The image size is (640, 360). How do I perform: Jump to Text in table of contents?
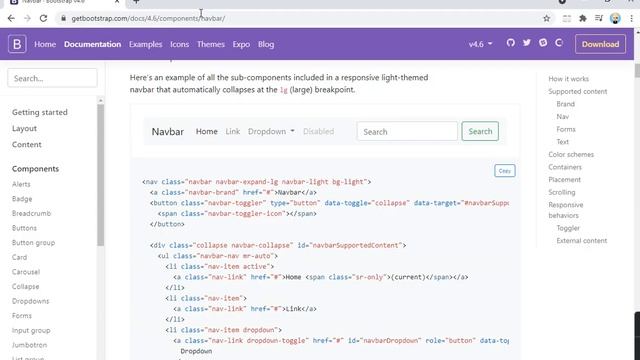[x=562, y=142]
